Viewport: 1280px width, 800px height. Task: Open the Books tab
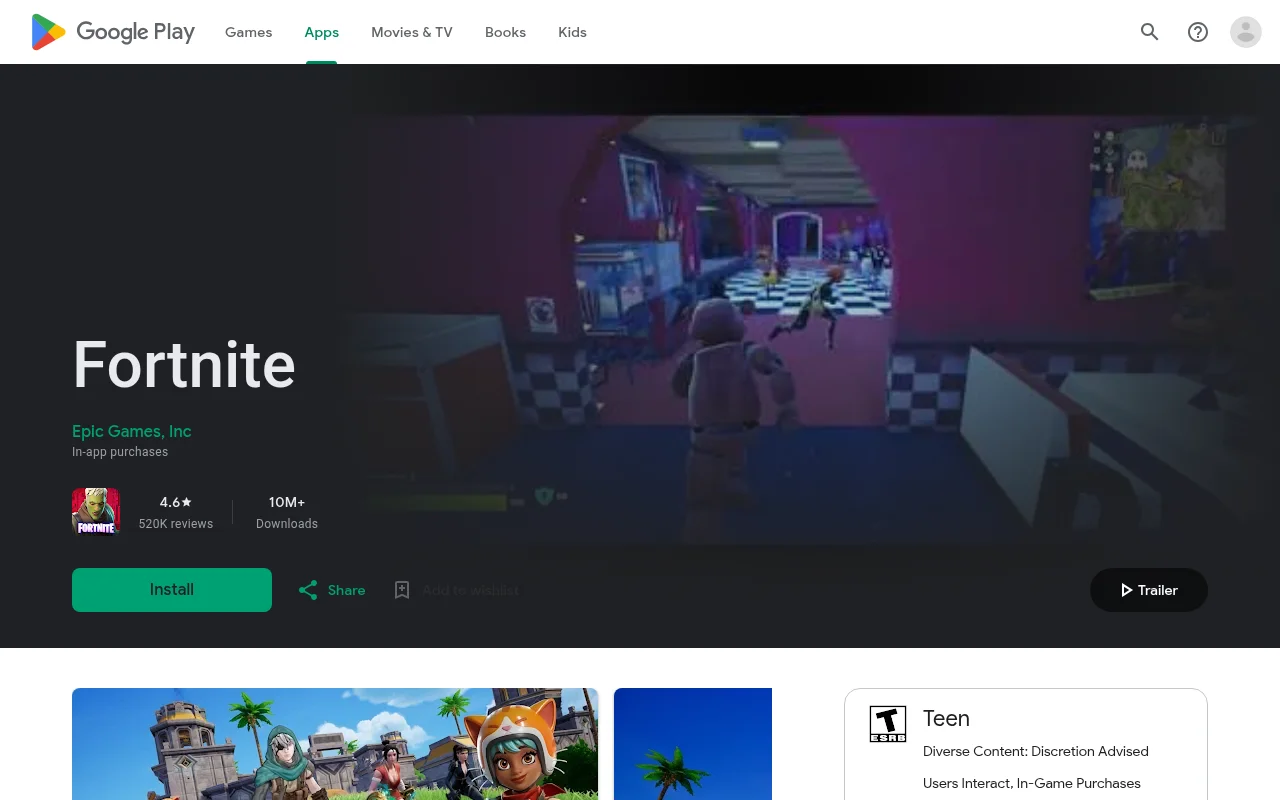pos(505,32)
